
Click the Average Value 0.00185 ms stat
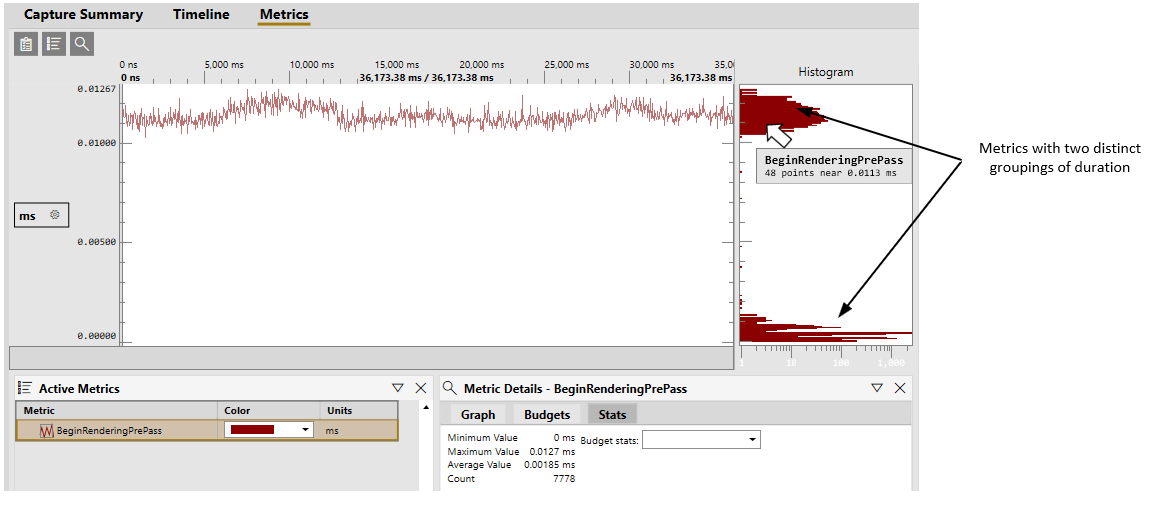511,465
